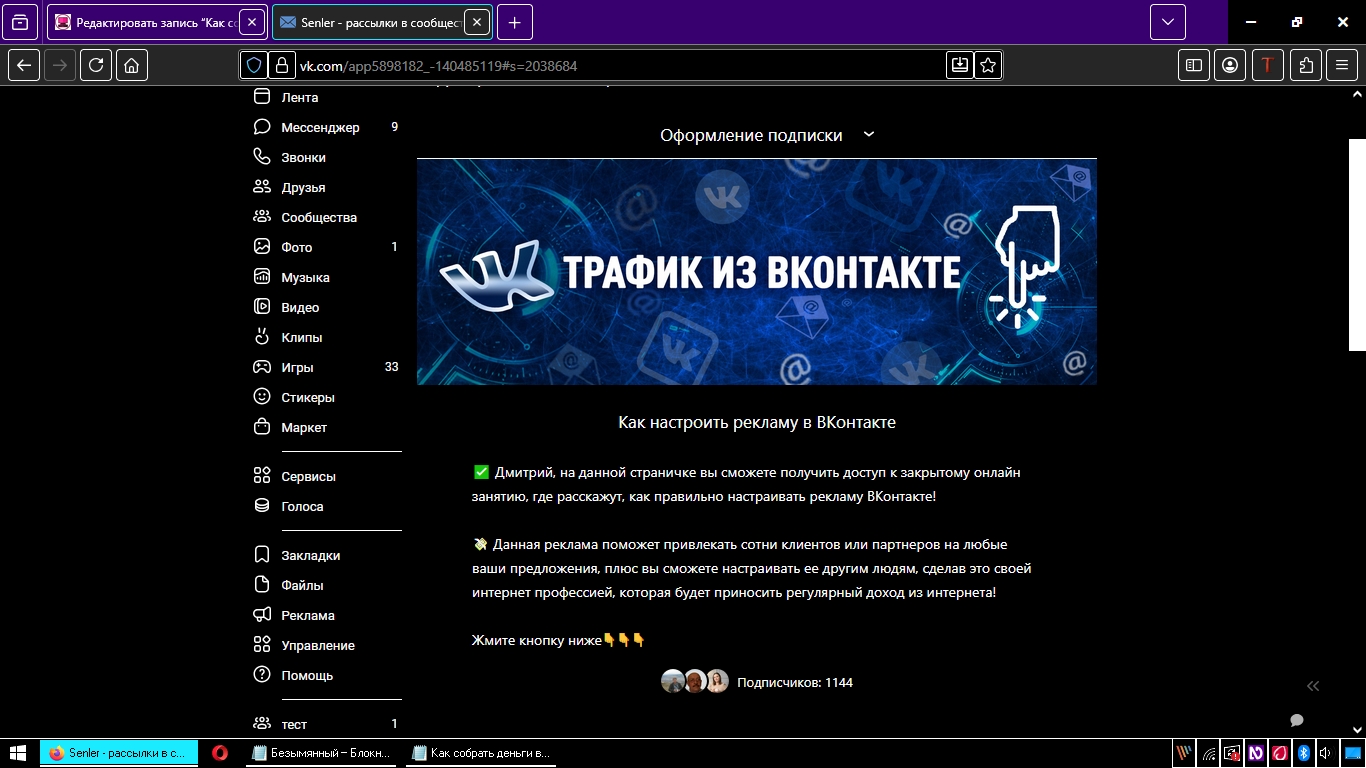Open the Музыка section
1366x768 pixels.
point(305,277)
